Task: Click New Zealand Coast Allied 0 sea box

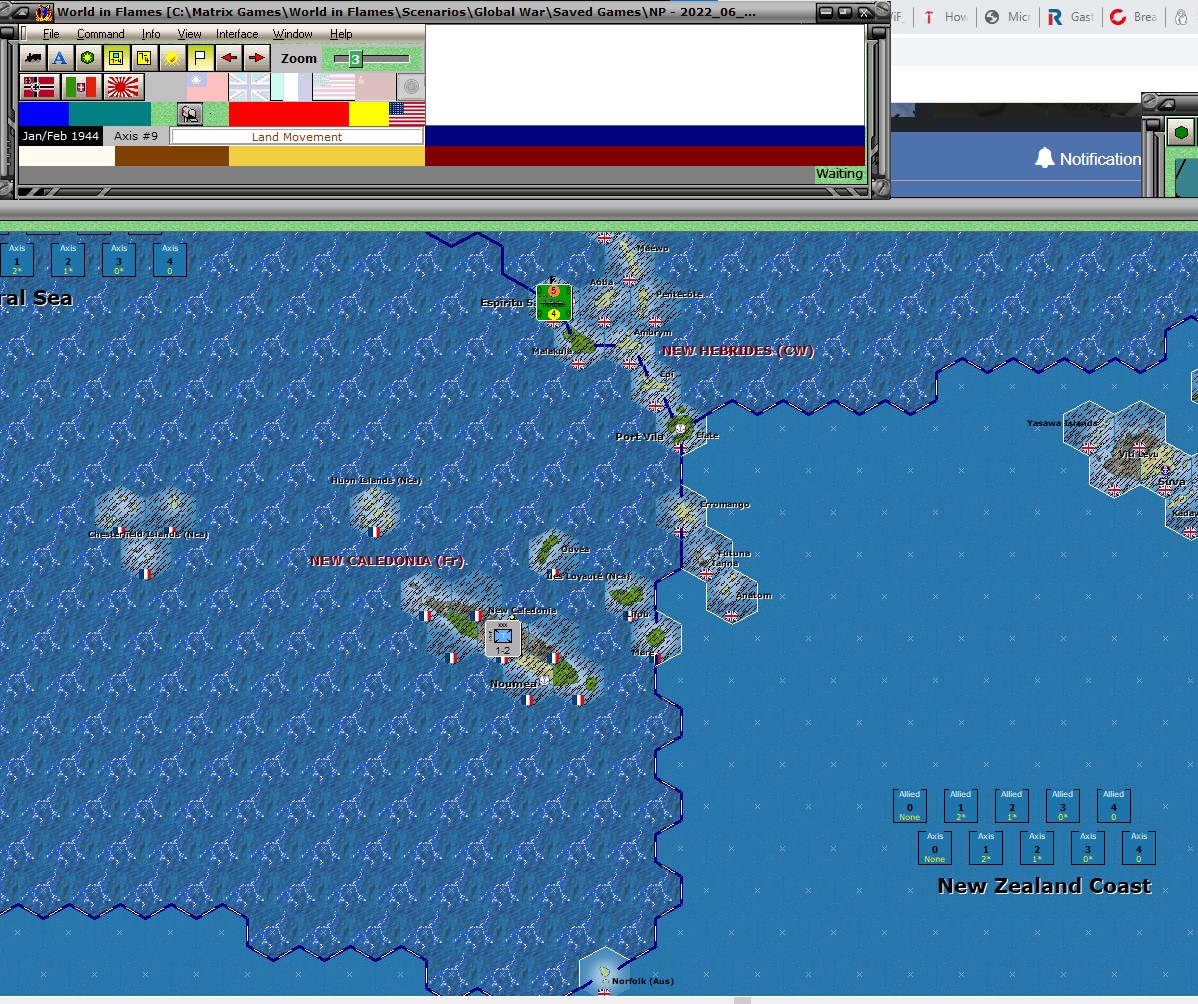Action: pos(909,805)
